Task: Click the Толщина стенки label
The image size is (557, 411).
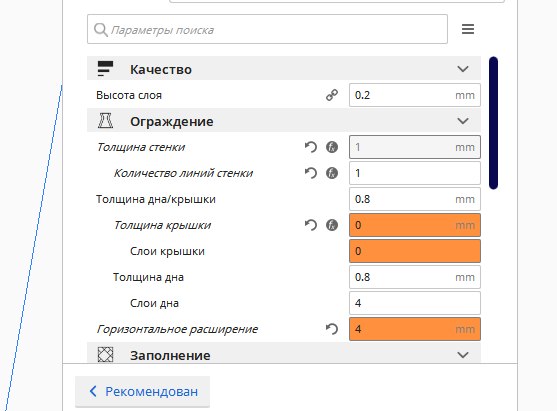Action: coord(141,147)
